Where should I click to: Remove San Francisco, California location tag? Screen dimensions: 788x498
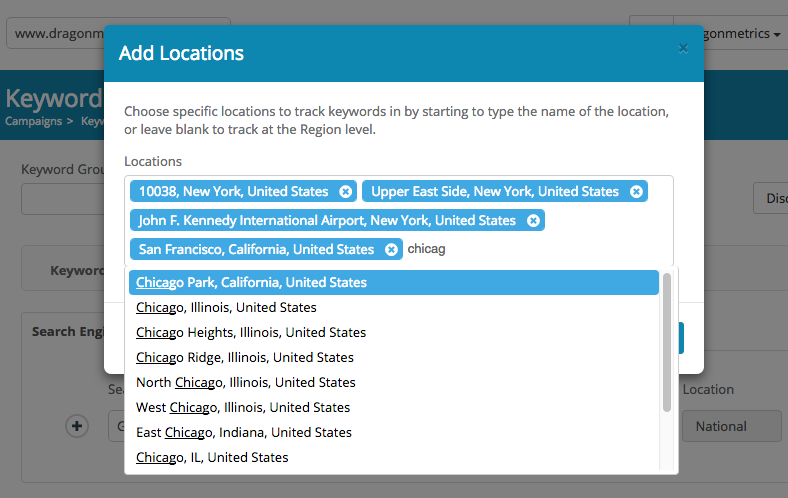coord(391,249)
